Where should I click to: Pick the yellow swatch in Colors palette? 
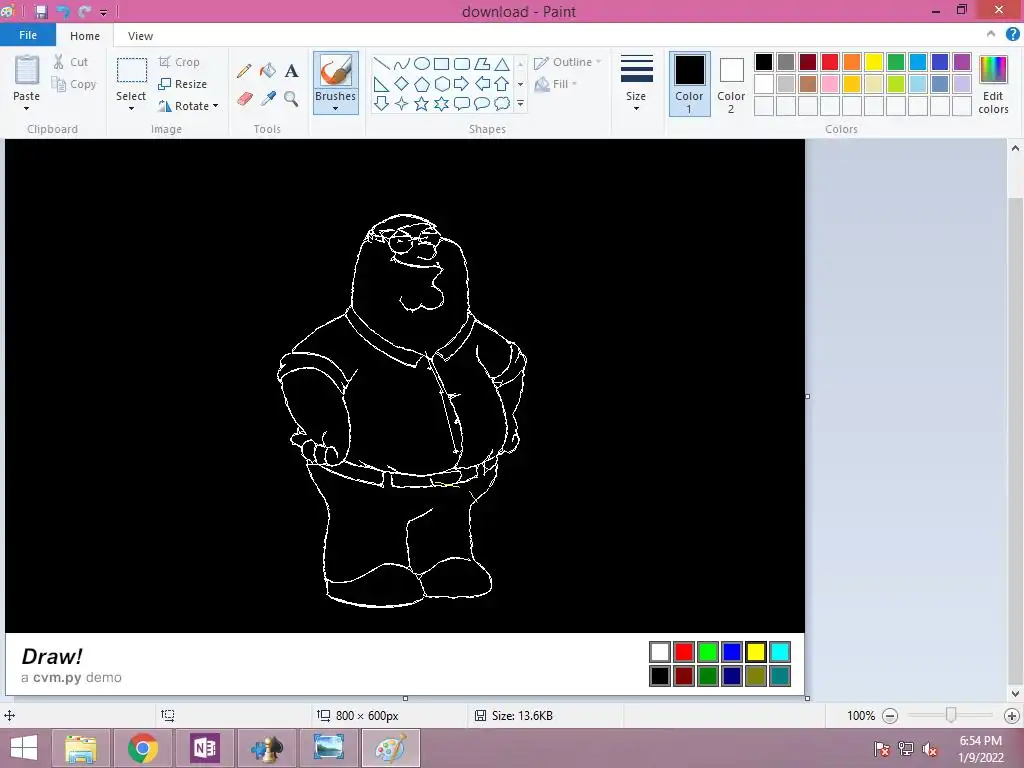pyautogui.click(x=874, y=62)
